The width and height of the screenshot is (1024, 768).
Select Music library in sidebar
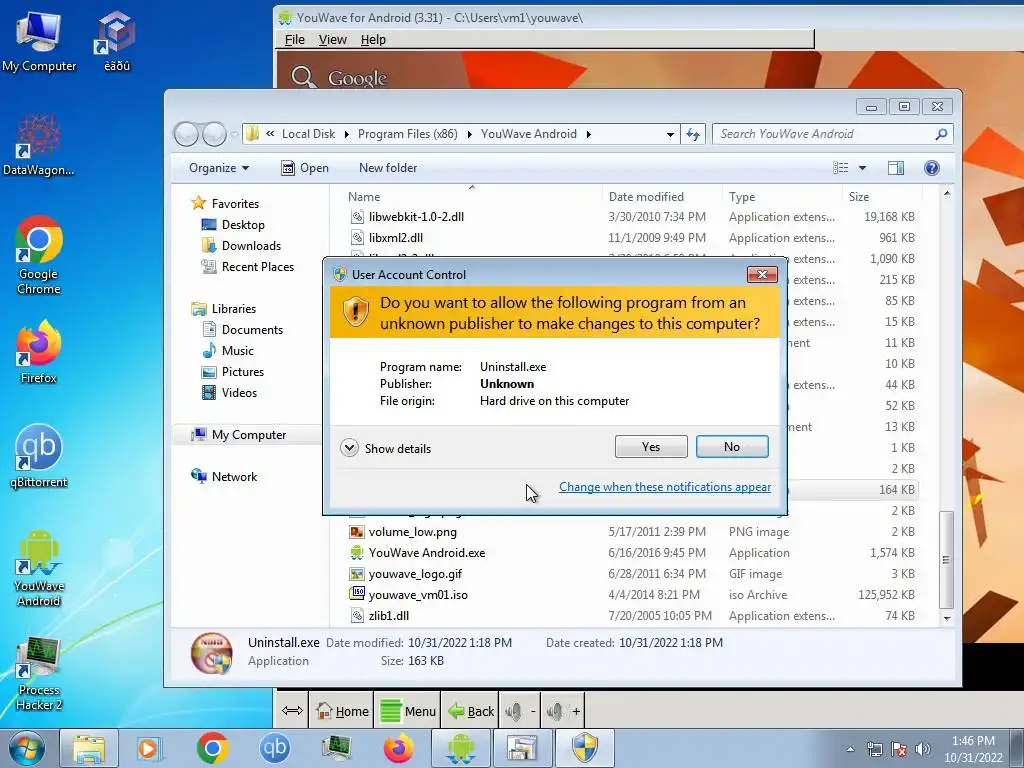(237, 351)
